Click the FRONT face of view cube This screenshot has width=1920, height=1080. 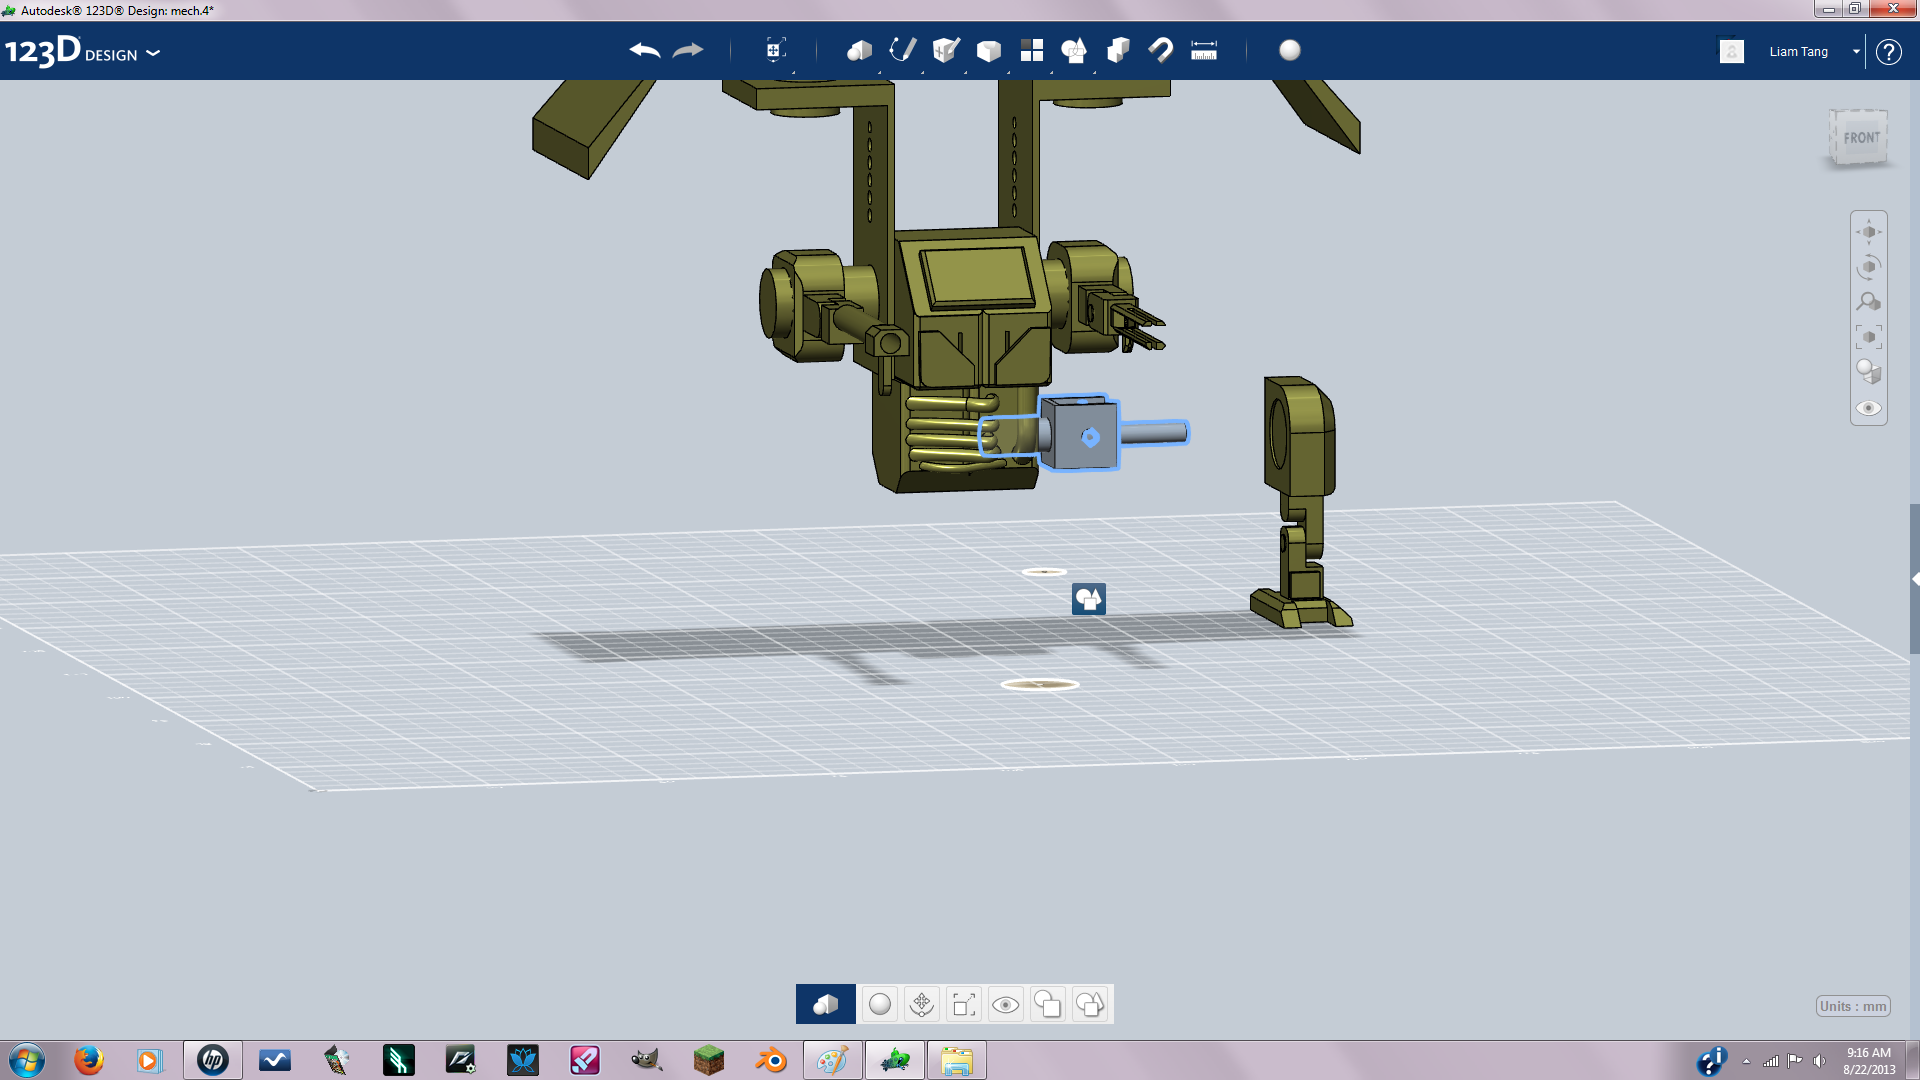pyautogui.click(x=1861, y=138)
